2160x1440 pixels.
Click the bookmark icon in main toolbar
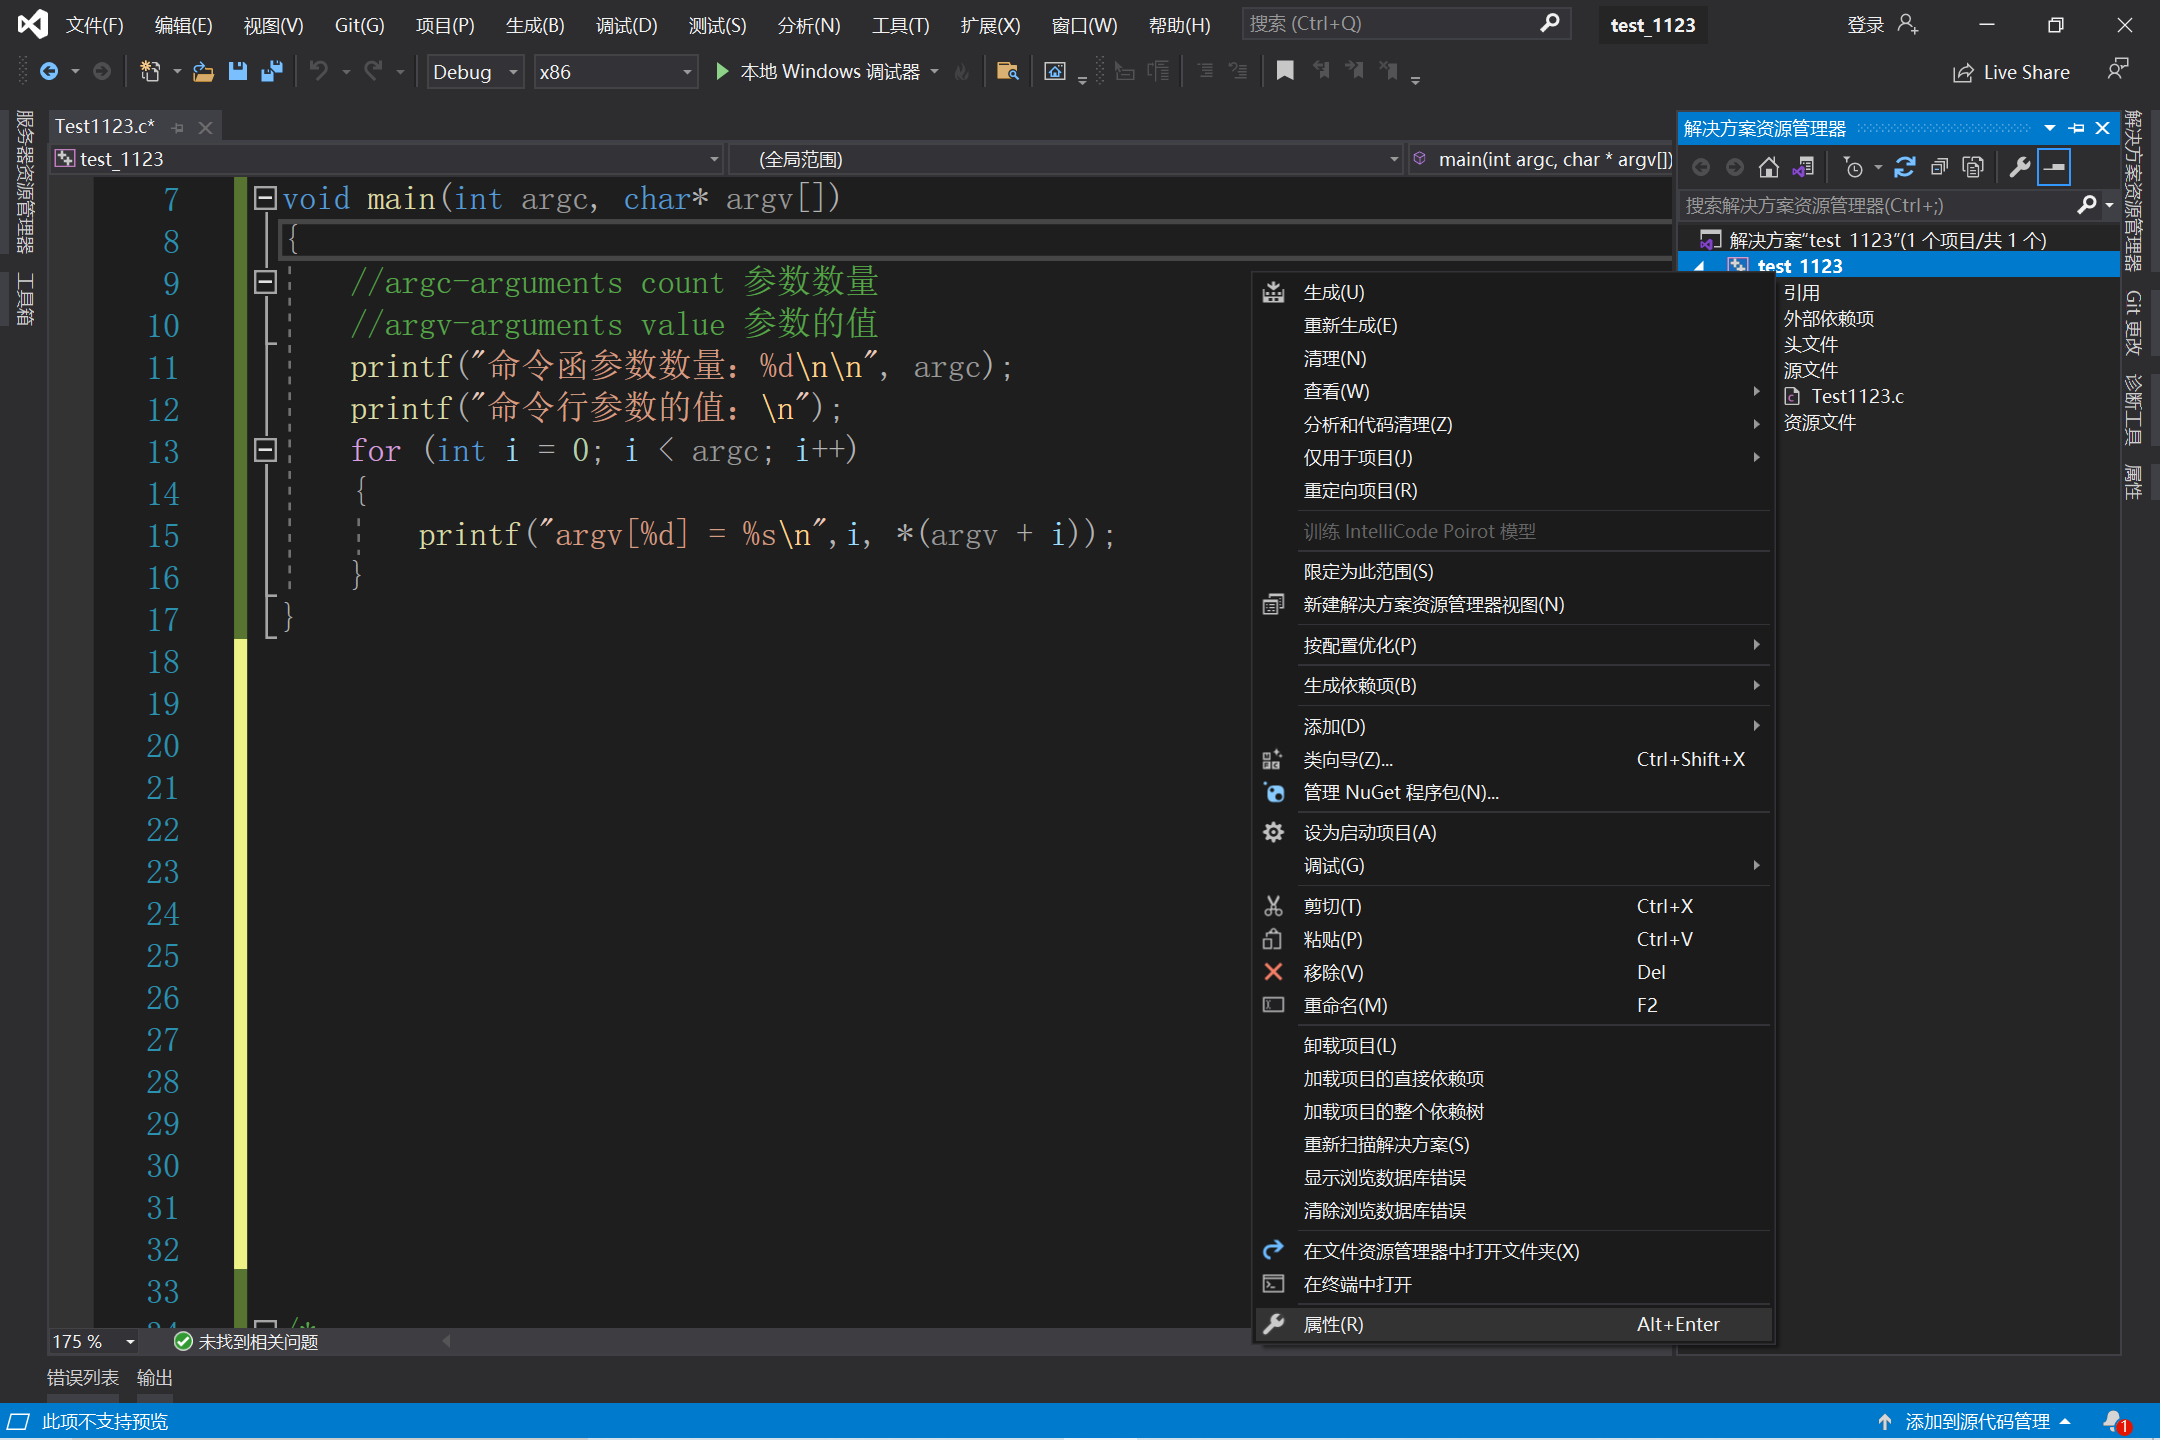coord(1285,71)
